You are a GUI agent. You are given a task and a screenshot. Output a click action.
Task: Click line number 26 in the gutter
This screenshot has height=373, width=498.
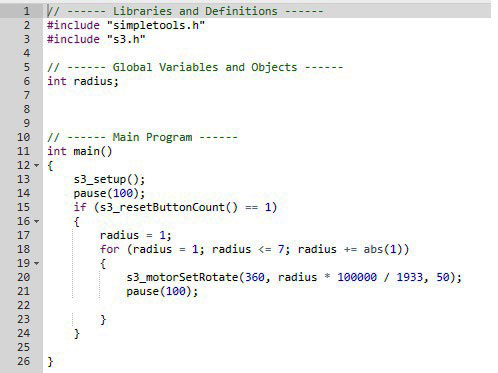(x=23, y=361)
